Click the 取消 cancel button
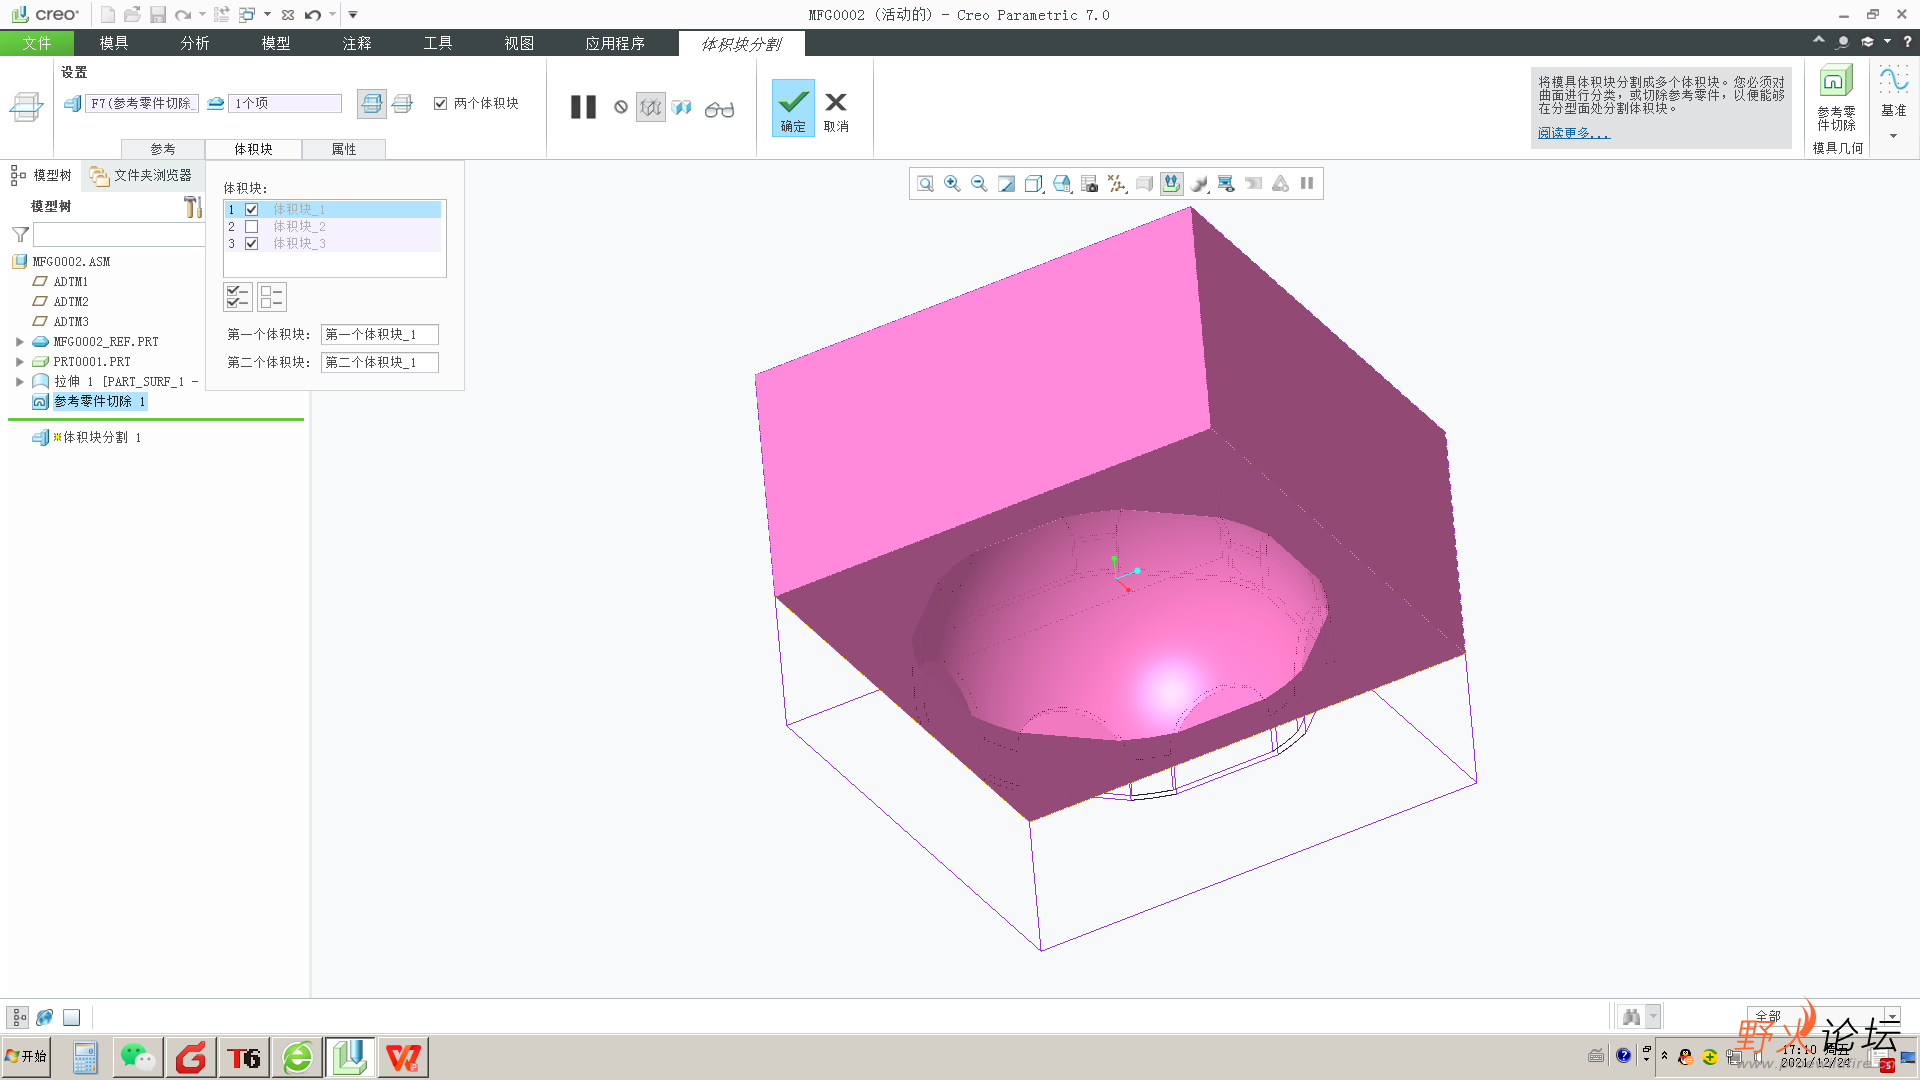This screenshot has height=1080, width=1920. pyautogui.click(x=836, y=111)
